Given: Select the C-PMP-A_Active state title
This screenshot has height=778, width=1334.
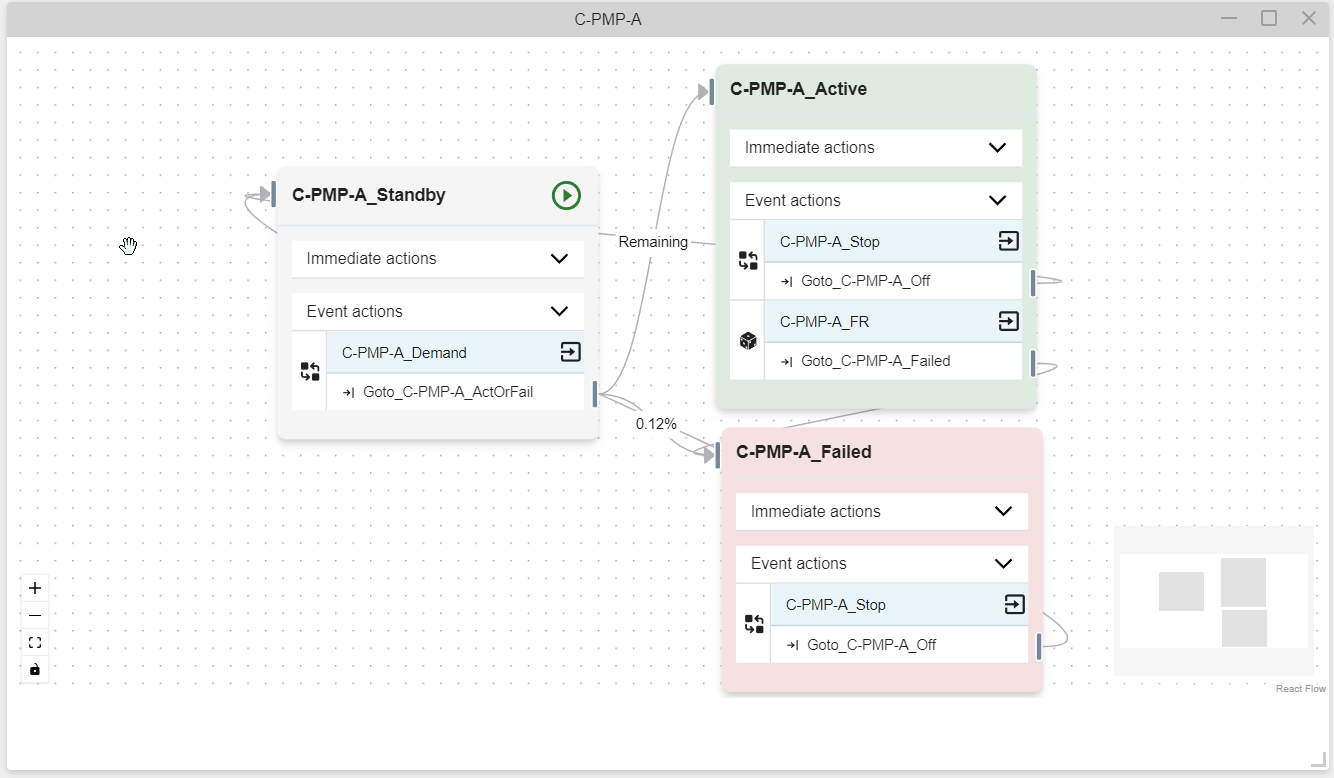Looking at the screenshot, I should (799, 89).
